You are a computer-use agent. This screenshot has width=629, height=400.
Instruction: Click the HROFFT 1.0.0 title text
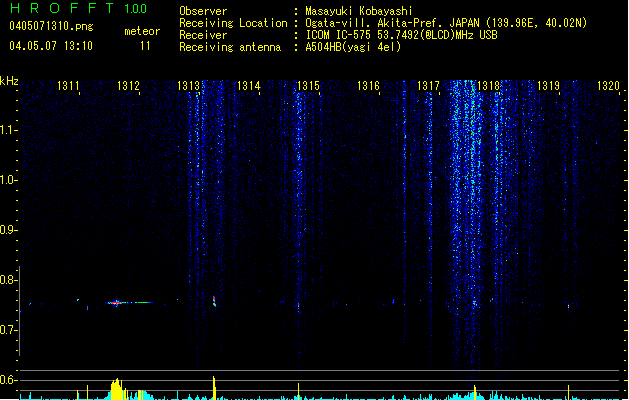[79, 8]
